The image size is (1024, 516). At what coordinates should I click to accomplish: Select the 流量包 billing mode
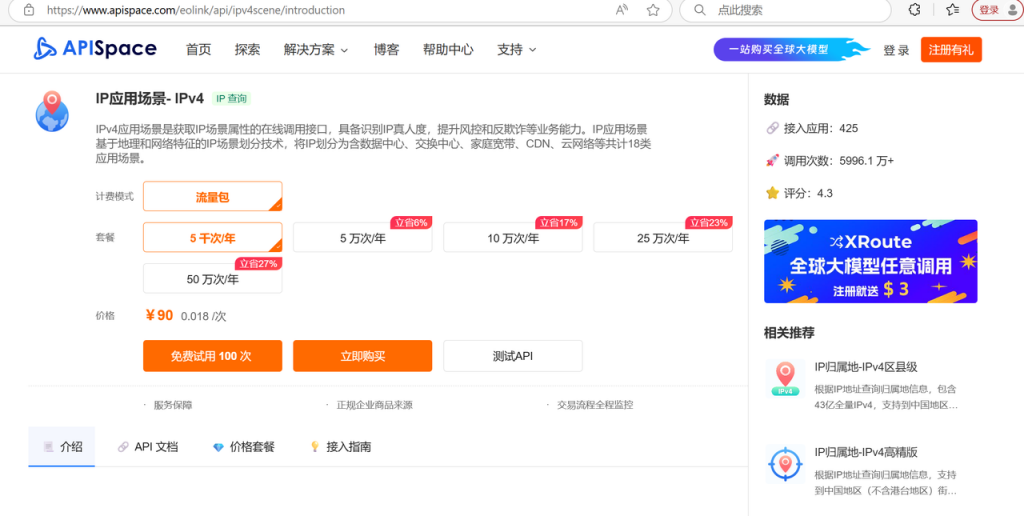tap(212, 197)
